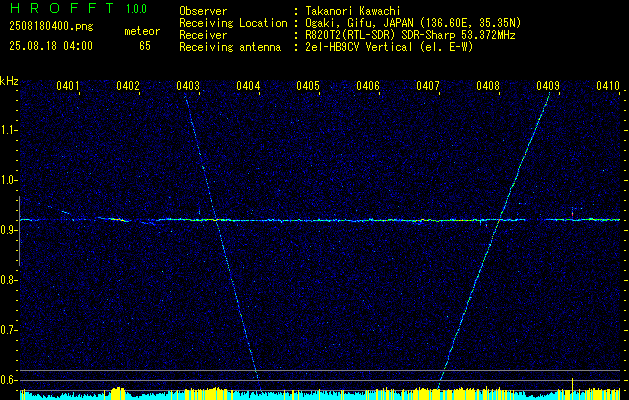629x400 pixels.
Task: Click the 0403 time marker
Action: tap(188, 85)
